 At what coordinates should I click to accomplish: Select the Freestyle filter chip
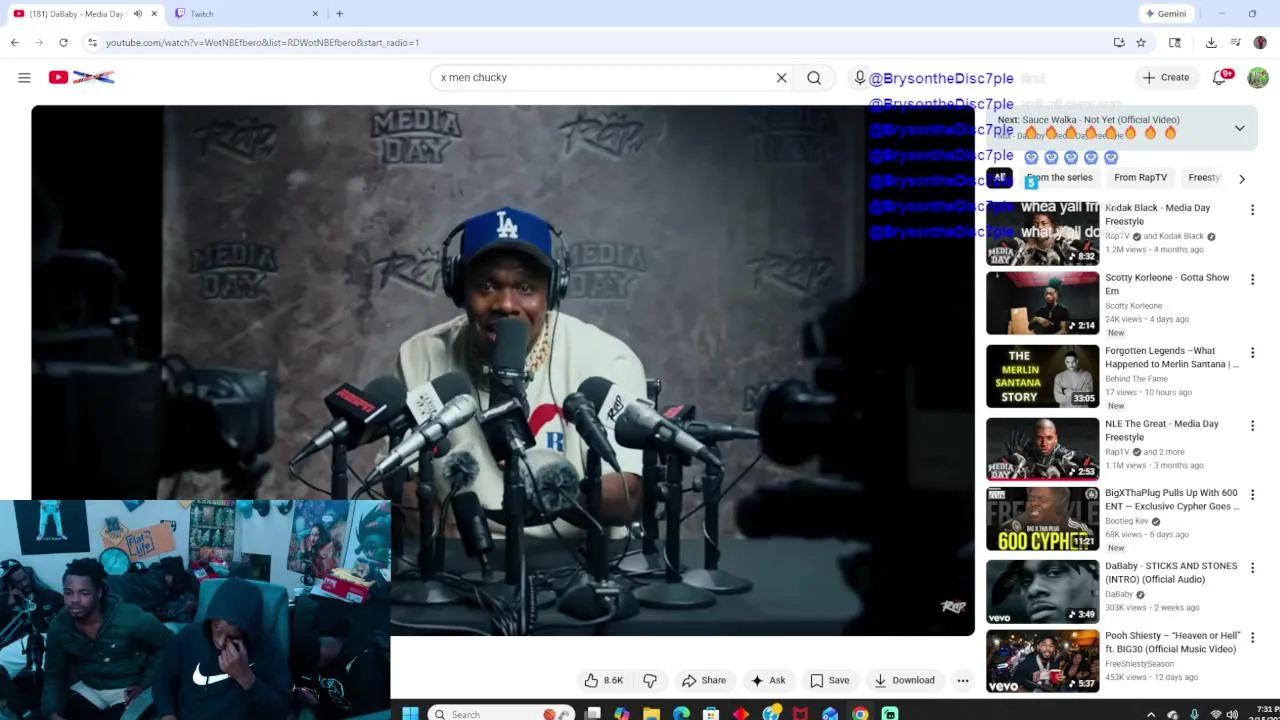pos(1204,178)
